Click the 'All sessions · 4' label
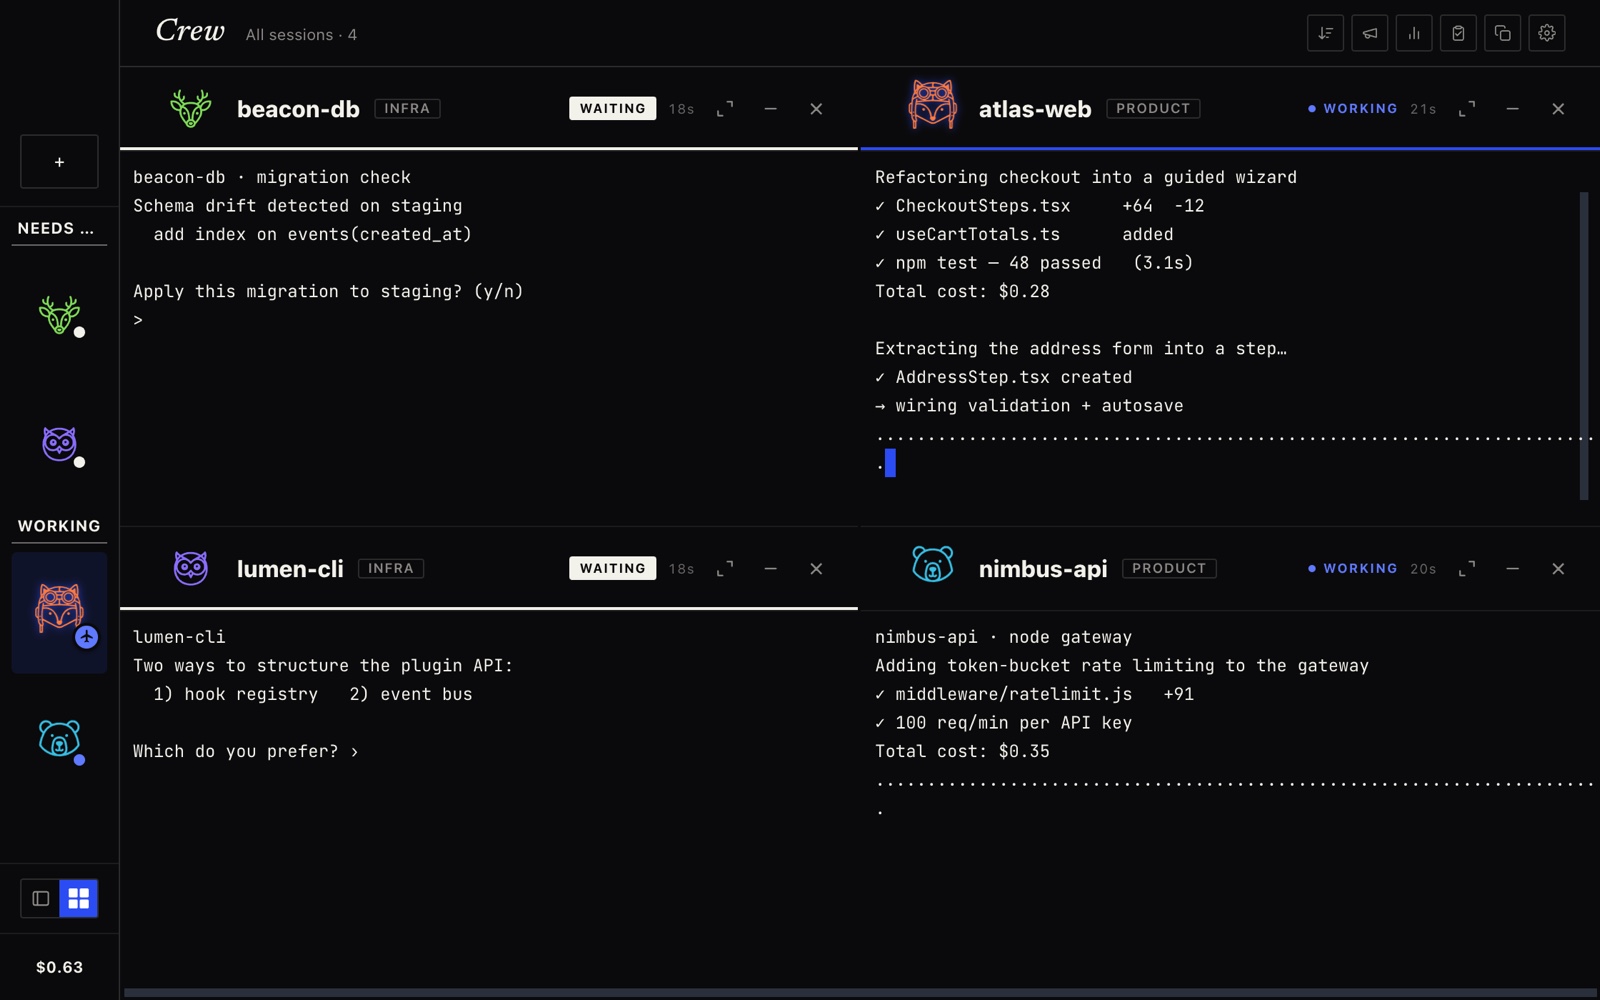 click(x=301, y=34)
